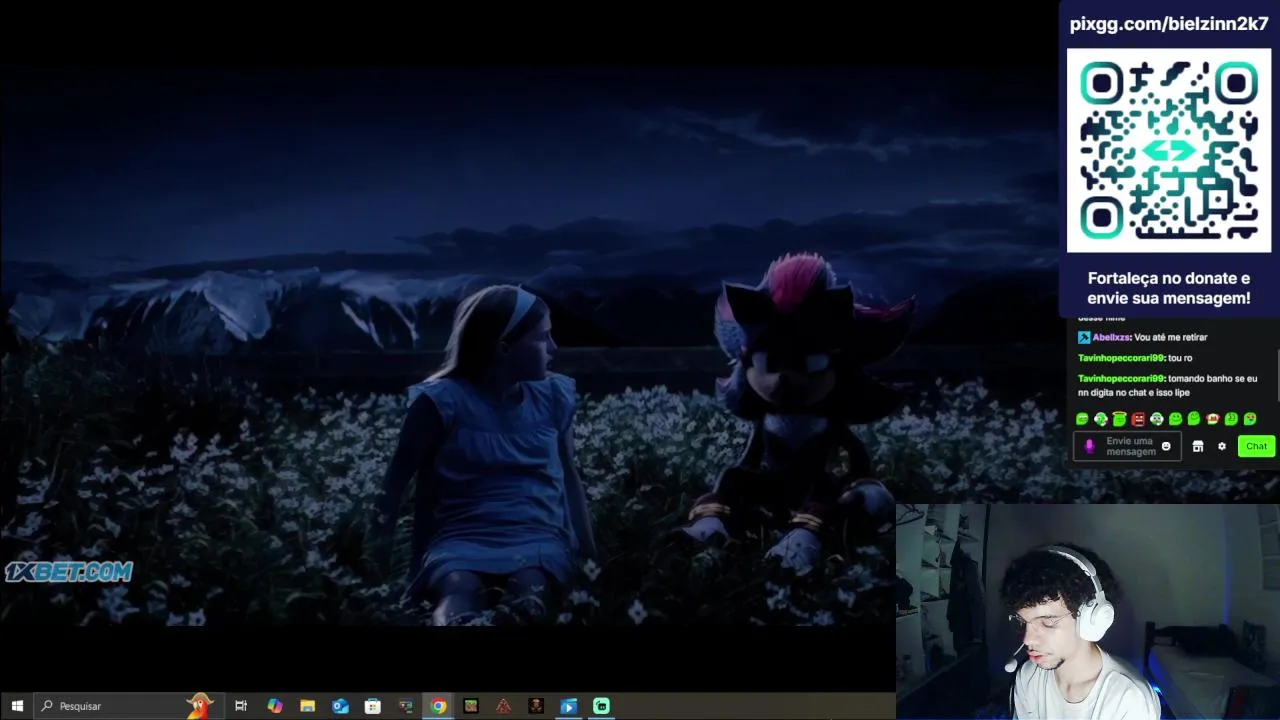Click the pixgg.com/bielzinn2k7 link text

click(1169, 24)
